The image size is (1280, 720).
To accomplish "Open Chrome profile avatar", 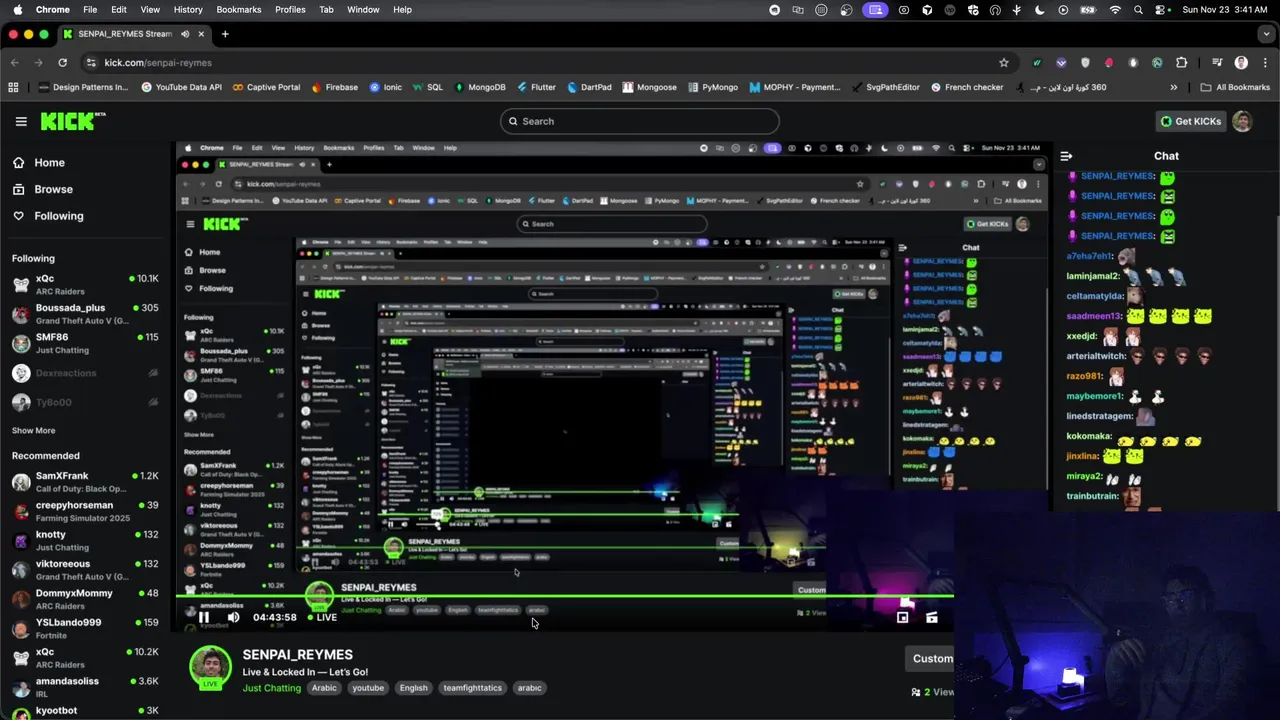I will pyautogui.click(x=1241, y=62).
